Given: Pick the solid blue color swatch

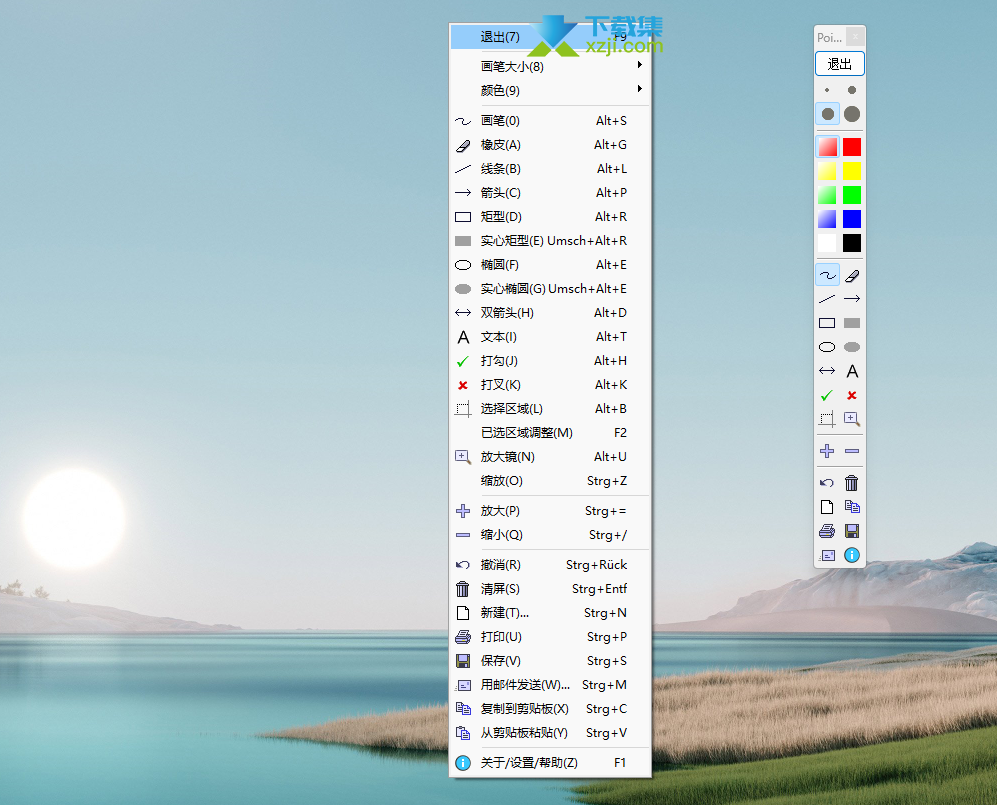Looking at the screenshot, I should coord(852,219).
